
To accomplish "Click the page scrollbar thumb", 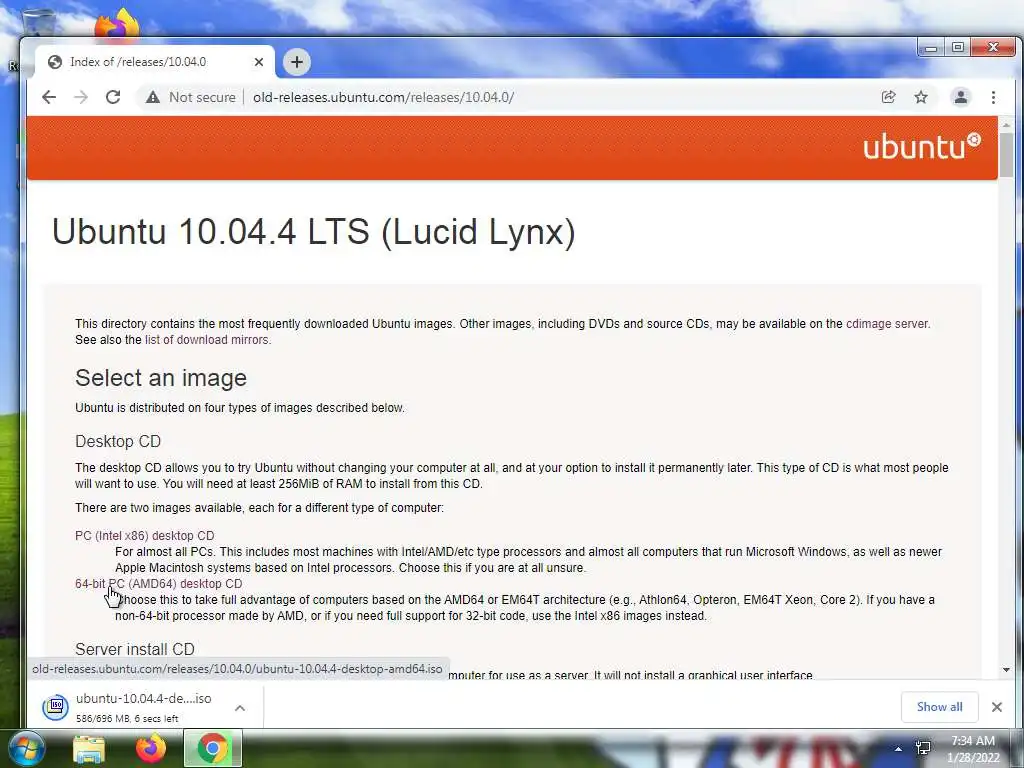I will (1006, 154).
